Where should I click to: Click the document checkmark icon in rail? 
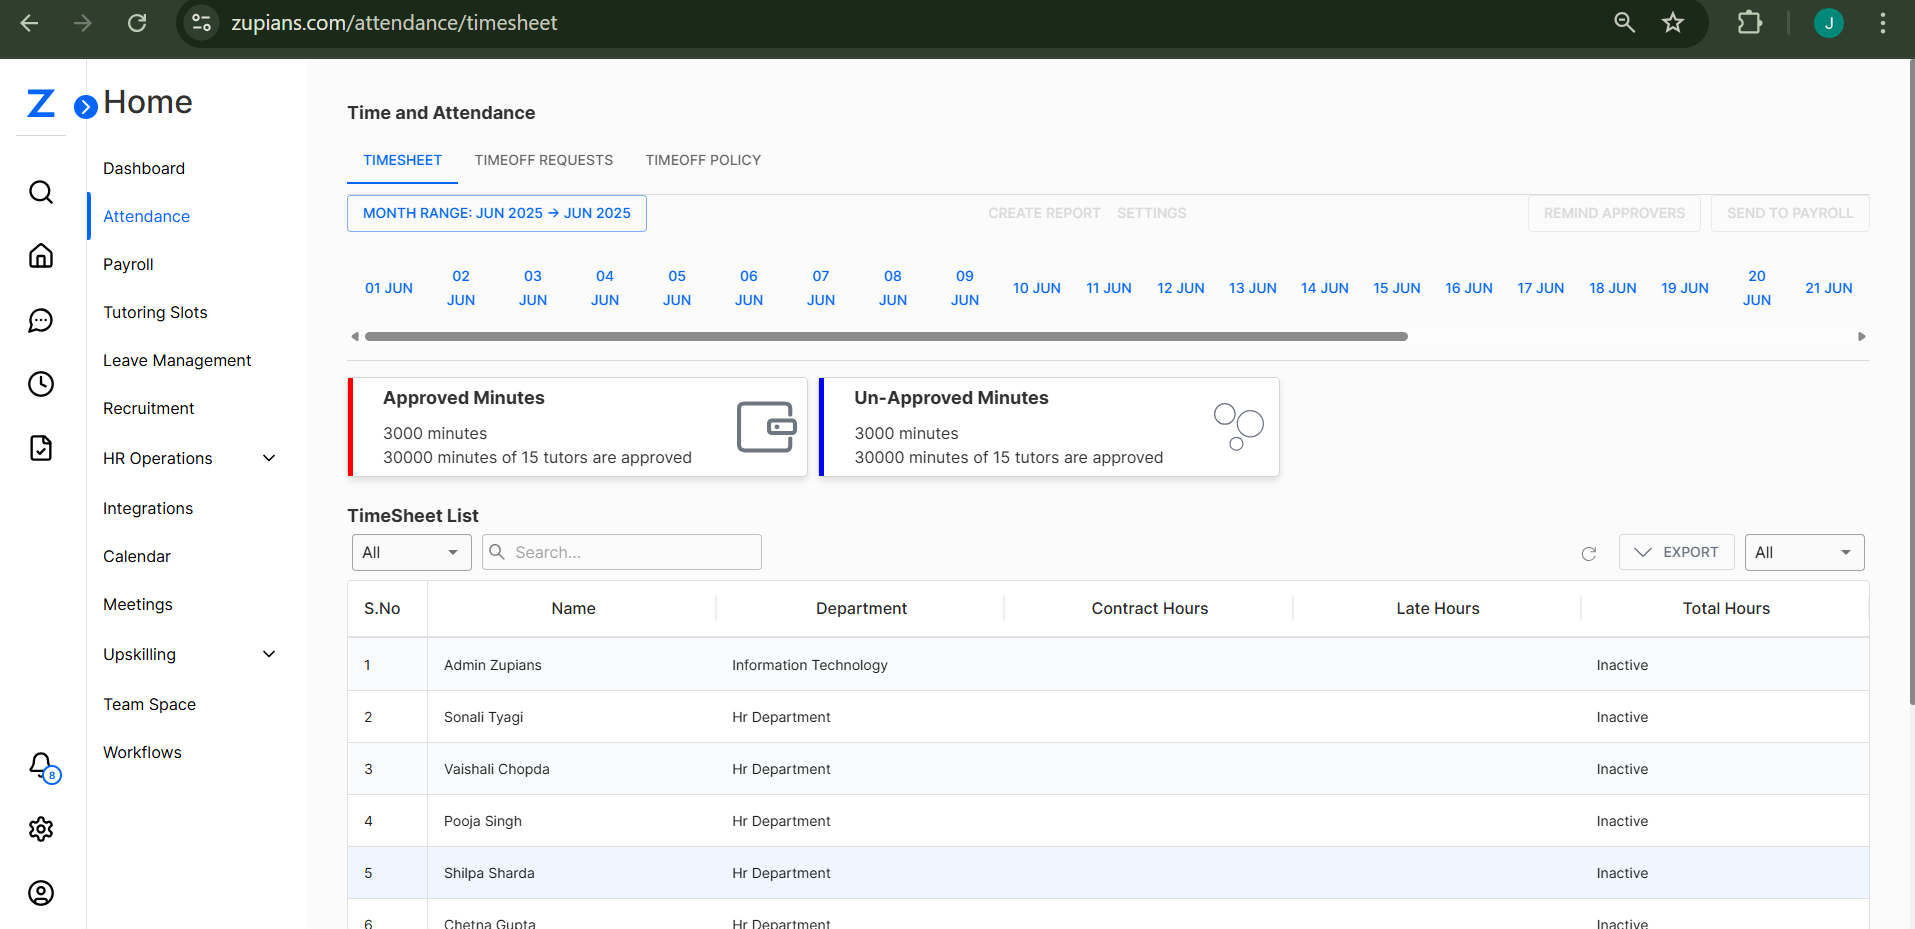click(41, 448)
